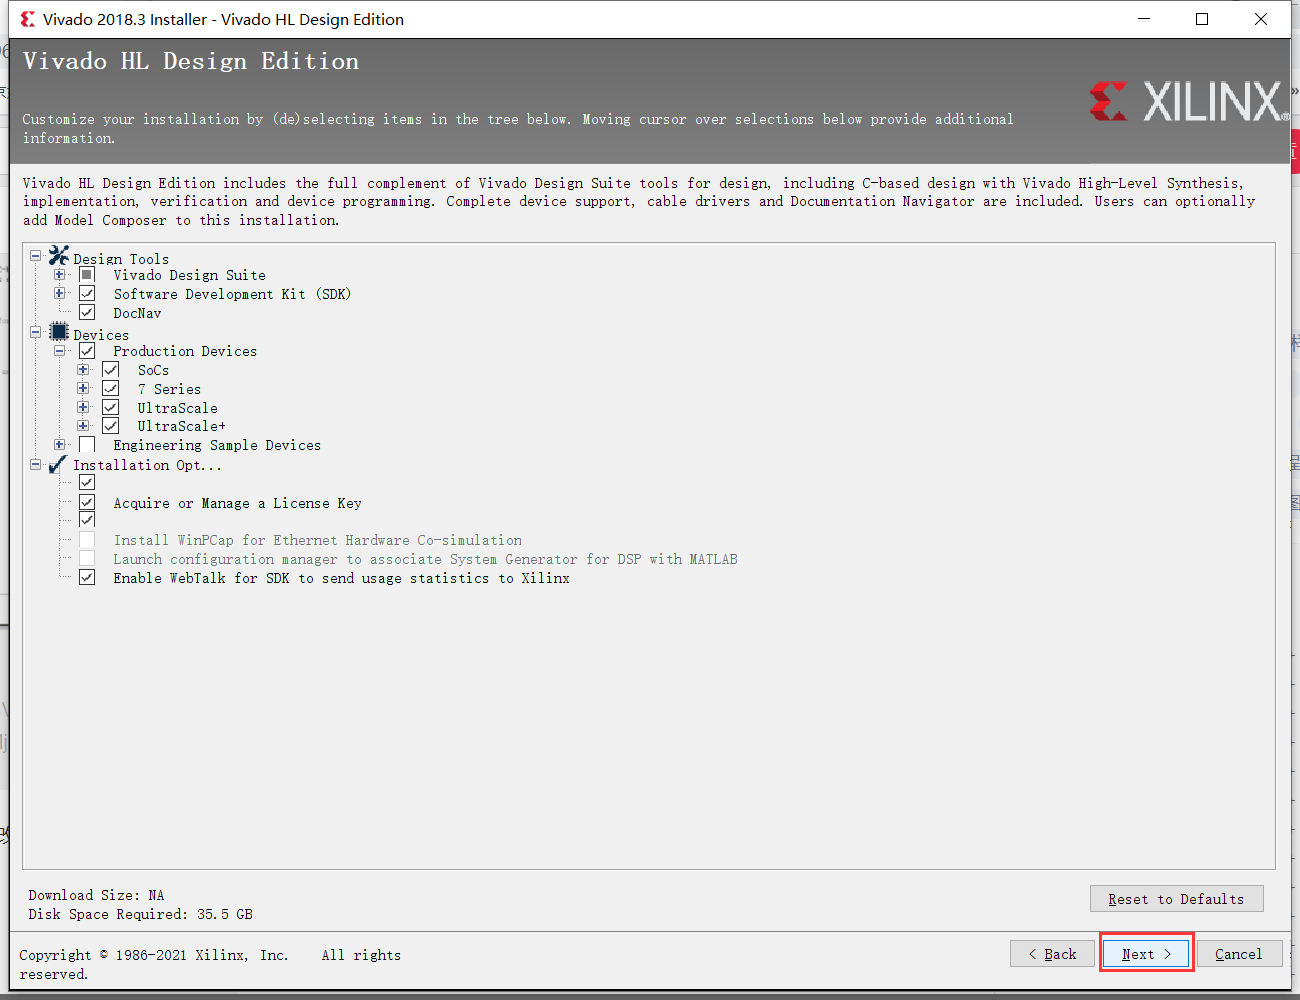Click 'Disk Space Required: 35.5 GB' text
Screen dimensions: 1300x1000
point(140,914)
